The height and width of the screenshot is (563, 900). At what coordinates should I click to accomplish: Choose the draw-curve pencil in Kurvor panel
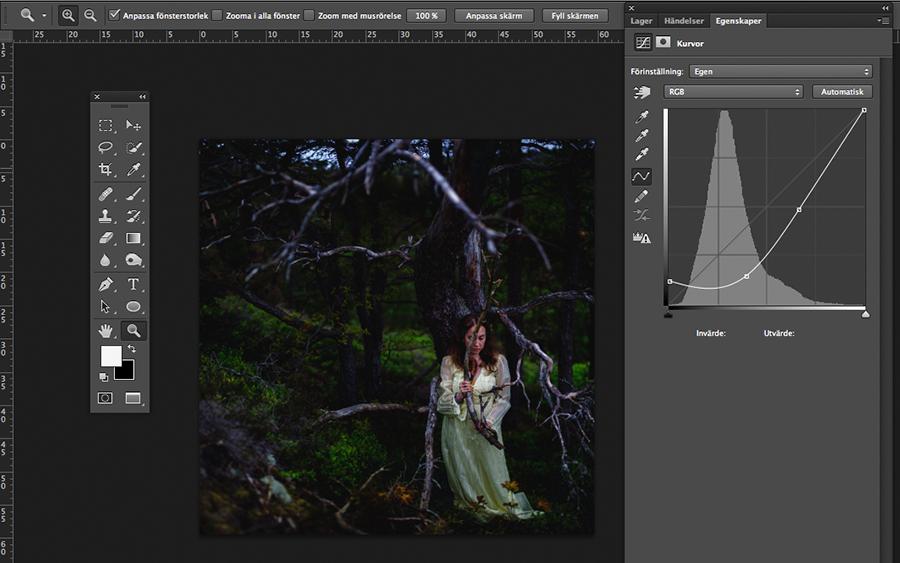pyautogui.click(x=641, y=196)
